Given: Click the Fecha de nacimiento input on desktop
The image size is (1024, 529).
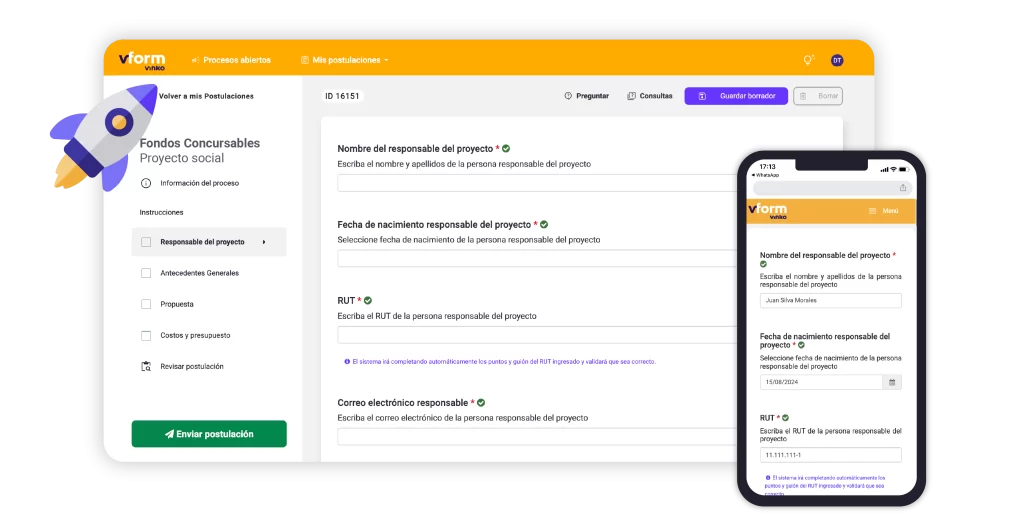Looking at the screenshot, I should tap(537, 259).
